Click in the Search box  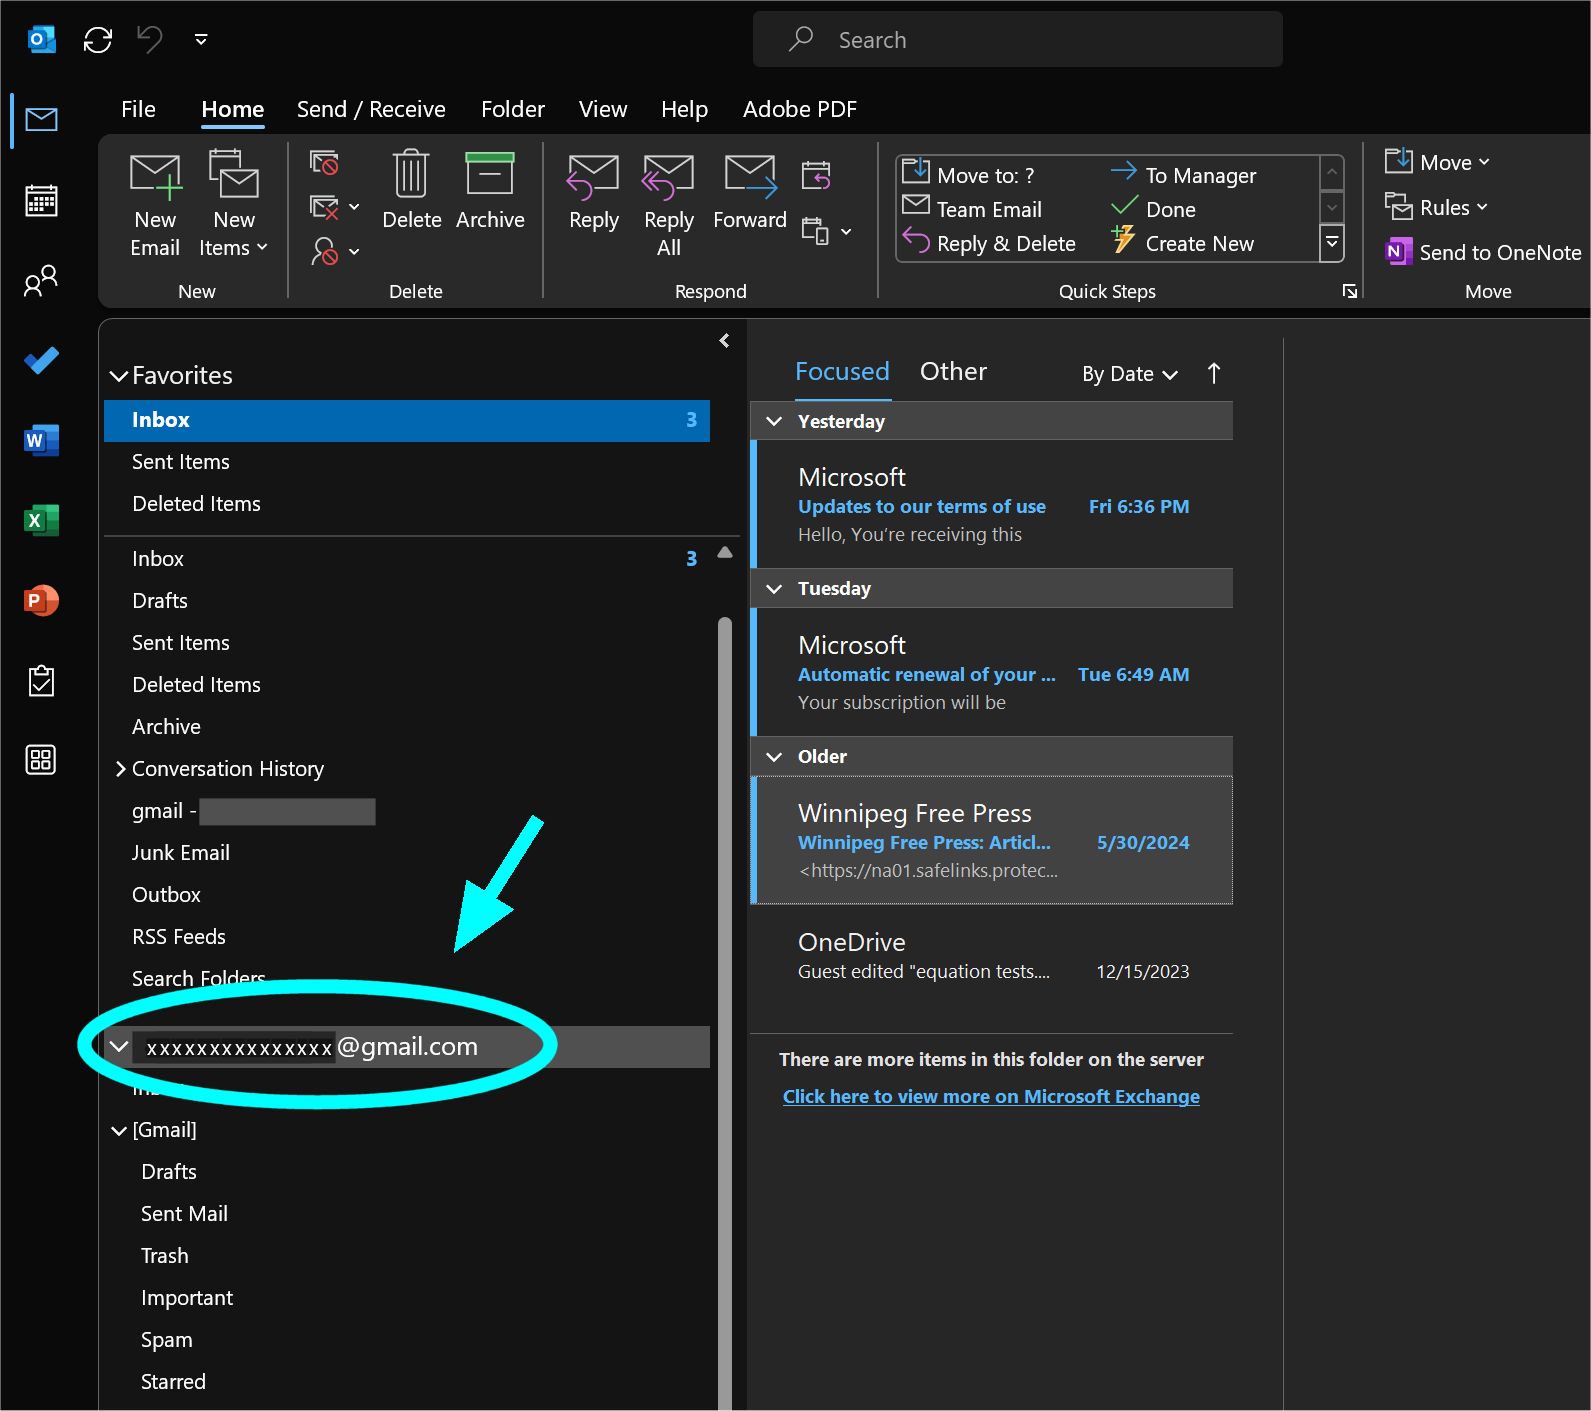(x=1018, y=40)
